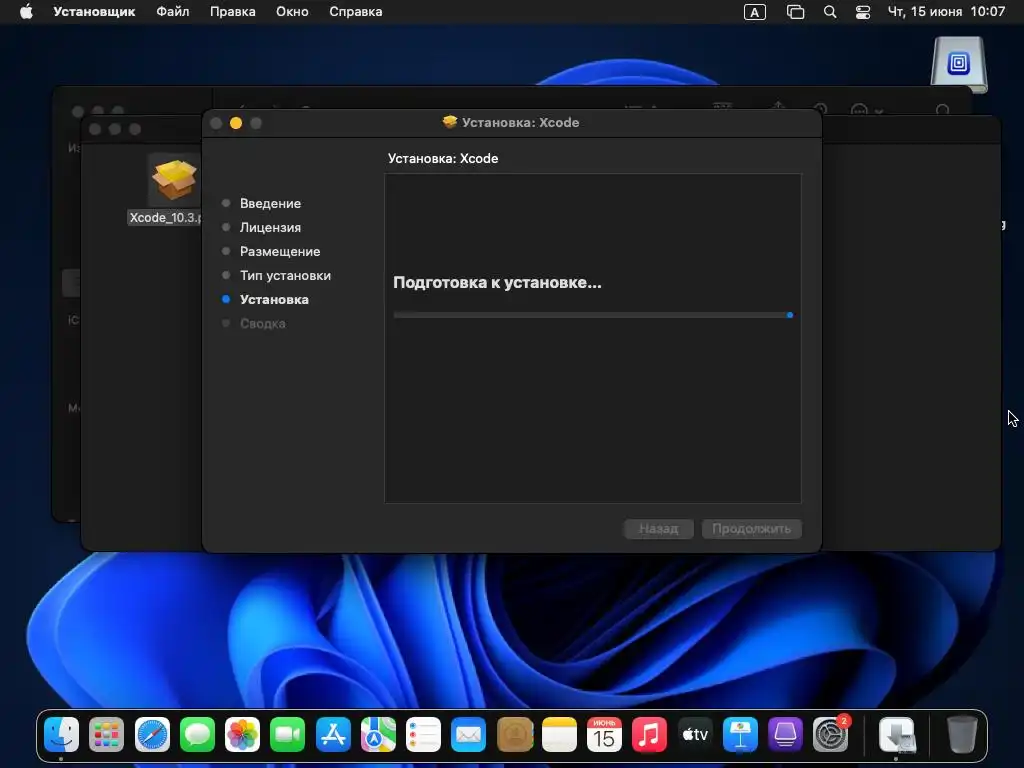The image size is (1024, 768).
Task: Minimize the Xcode installer window
Action: coord(236,123)
